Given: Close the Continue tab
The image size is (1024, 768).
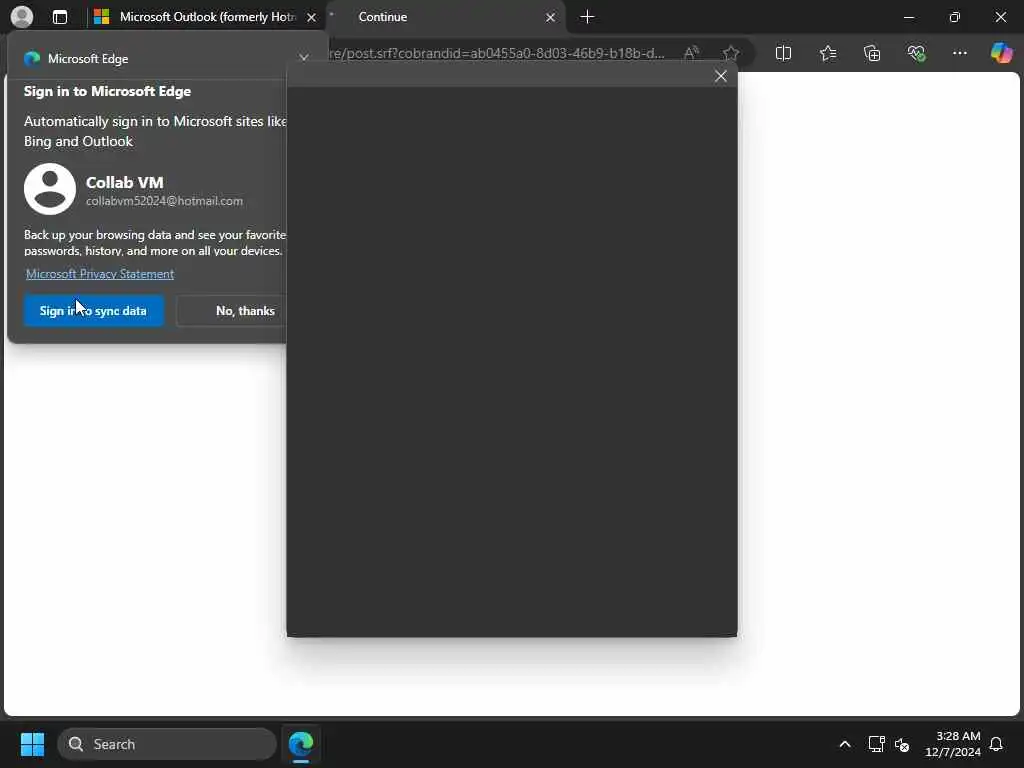Looking at the screenshot, I should pyautogui.click(x=550, y=18).
